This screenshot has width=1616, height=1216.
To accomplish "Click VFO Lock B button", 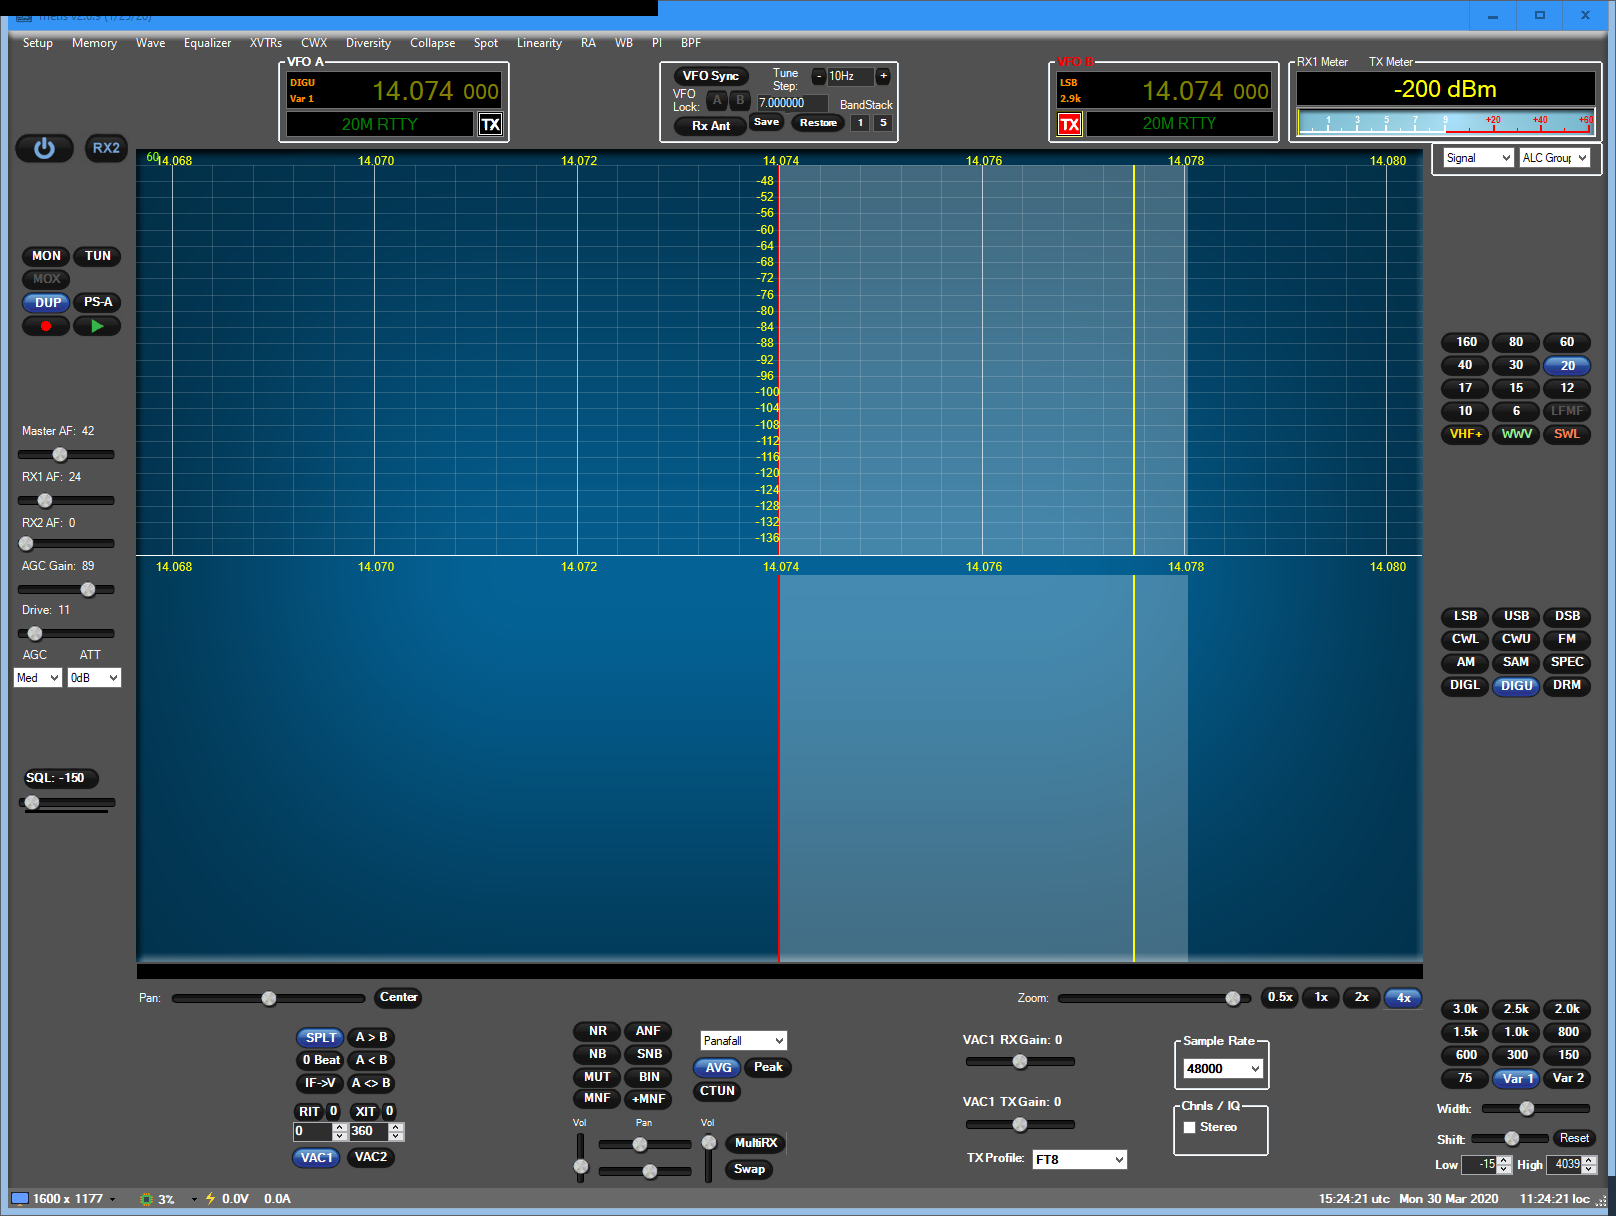I will point(740,100).
